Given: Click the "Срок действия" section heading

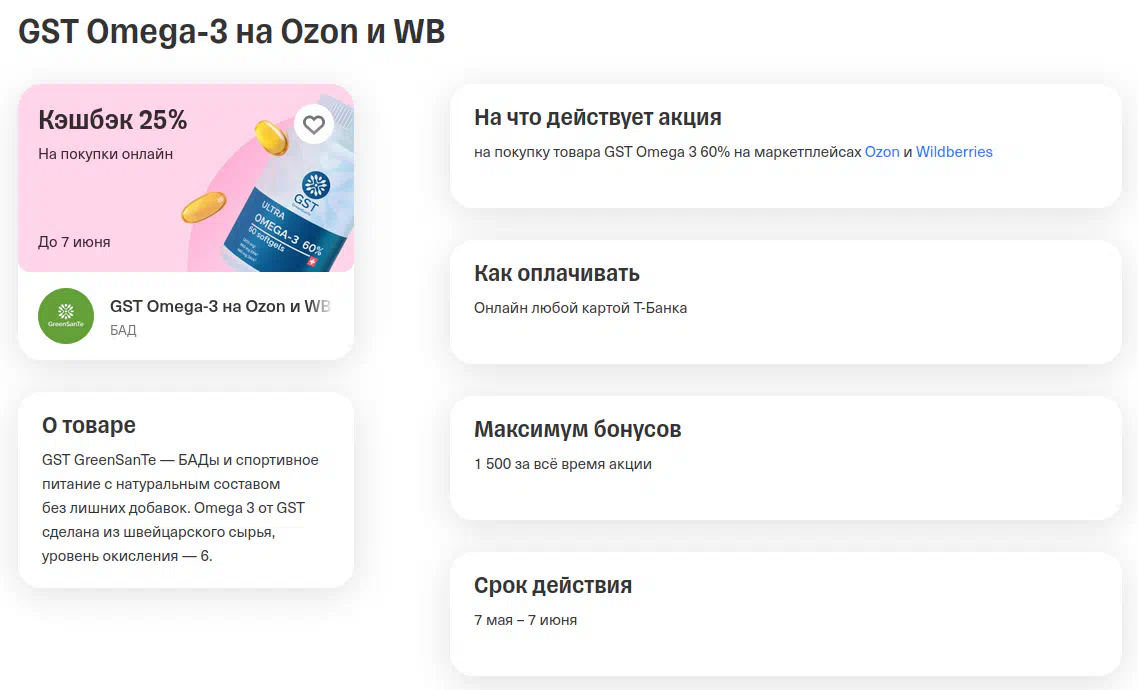Looking at the screenshot, I should pyautogui.click(x=552, y=585).
